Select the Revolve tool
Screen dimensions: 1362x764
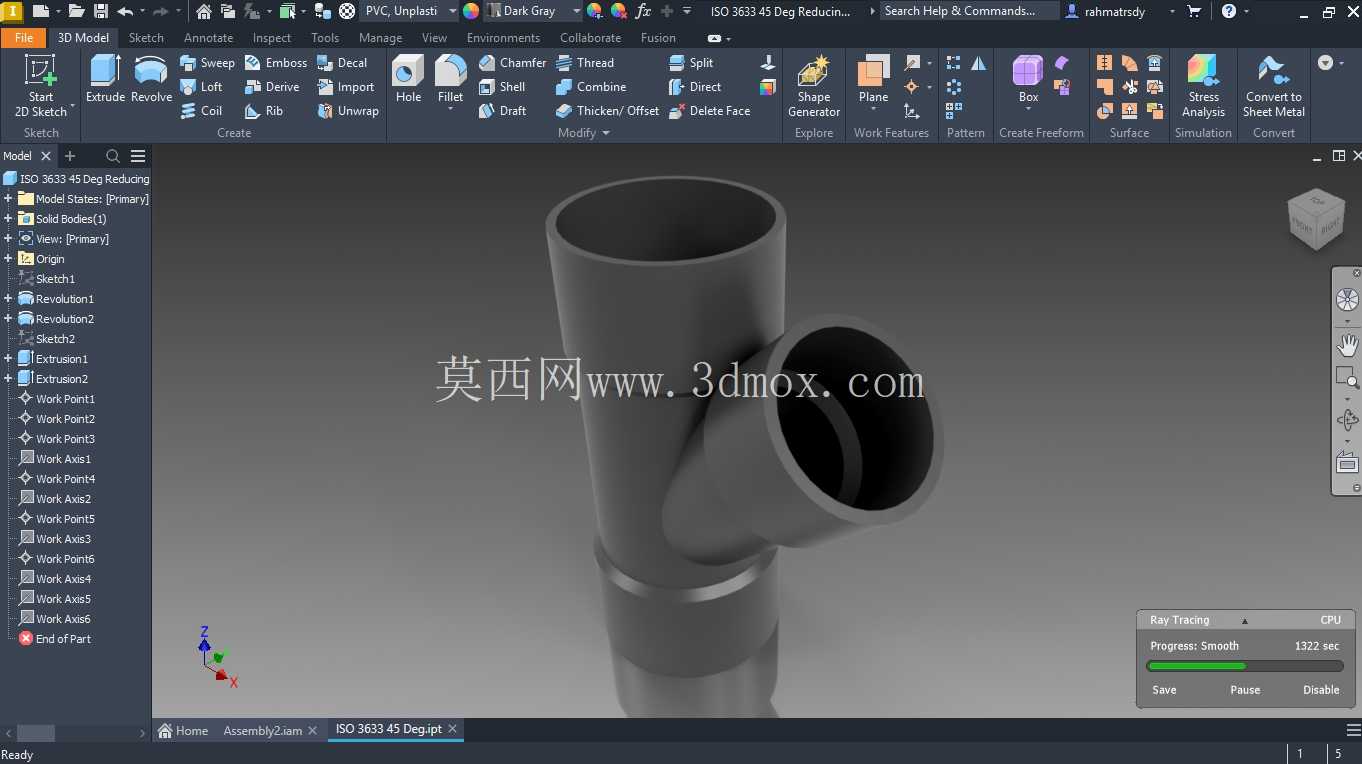click(x=151, y=79)
